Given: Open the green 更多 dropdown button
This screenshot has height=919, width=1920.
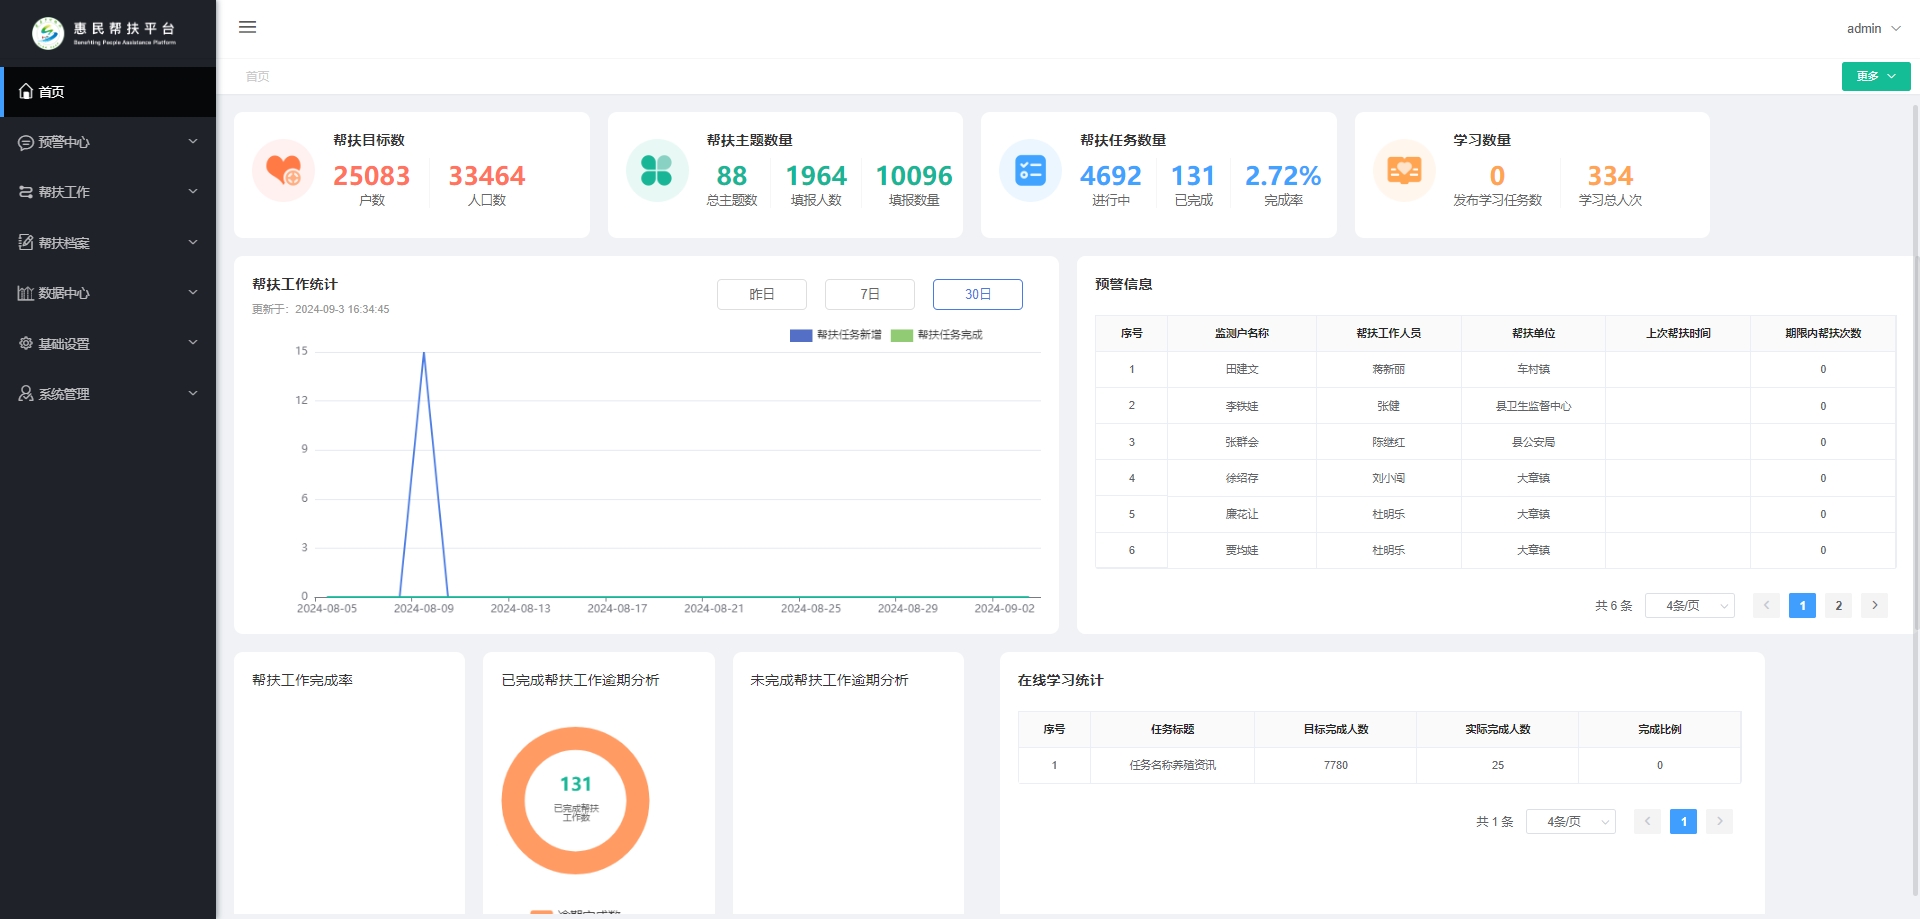Looking at the screenshot, I should click(1876, 76).
